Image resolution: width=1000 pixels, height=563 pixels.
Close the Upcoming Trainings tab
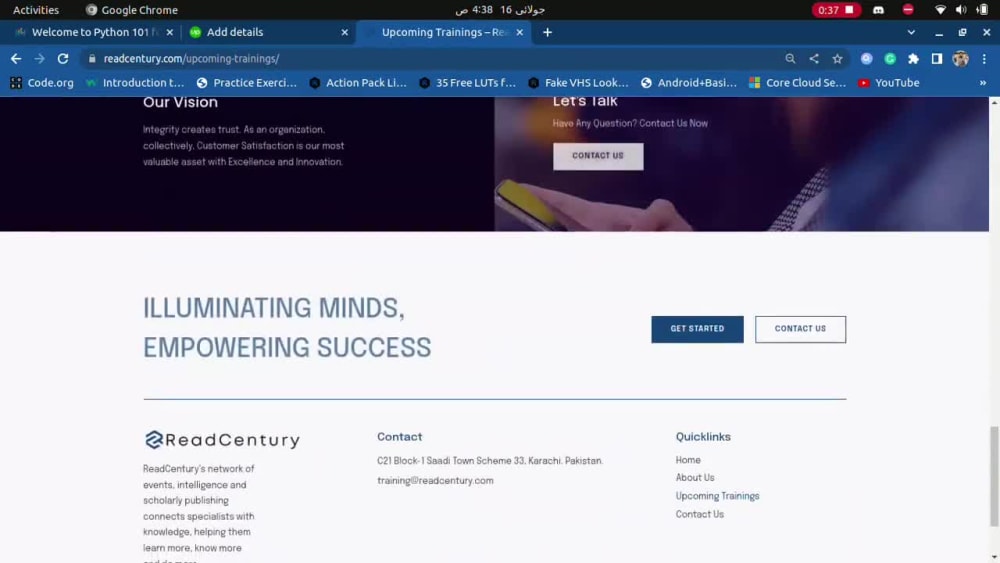point(519,32)
